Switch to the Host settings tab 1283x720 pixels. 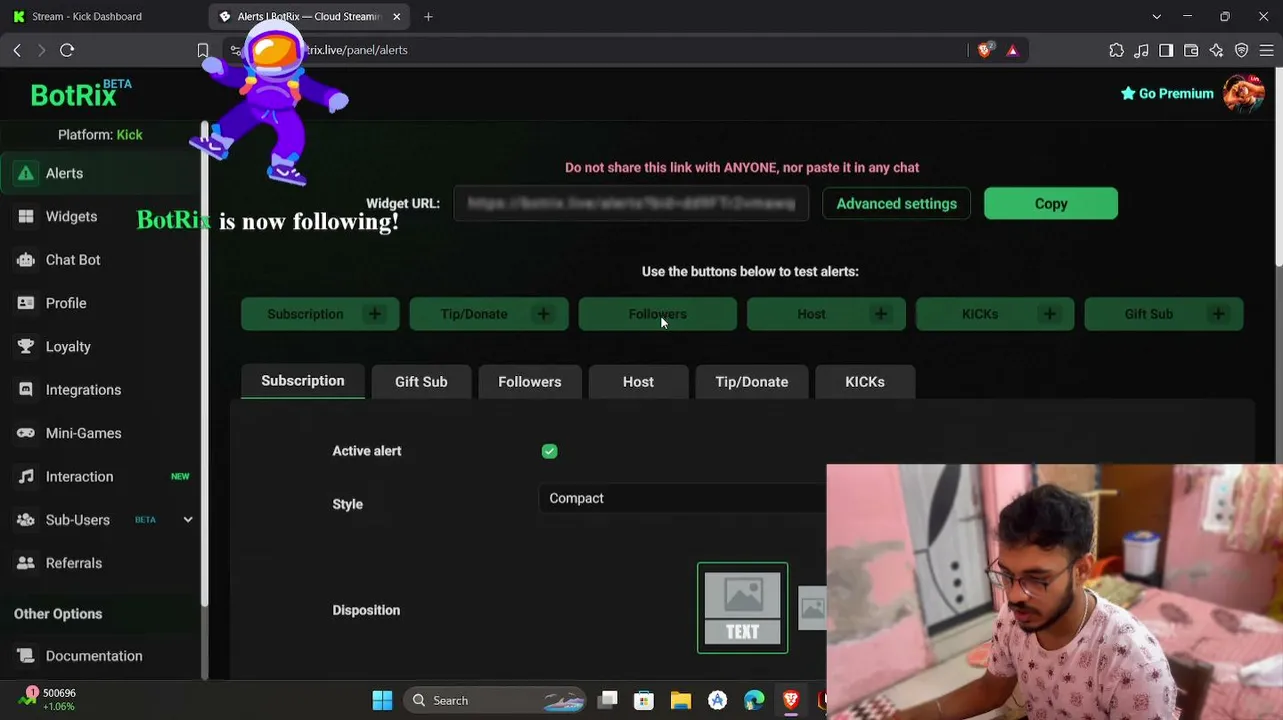tap(638, 381)
